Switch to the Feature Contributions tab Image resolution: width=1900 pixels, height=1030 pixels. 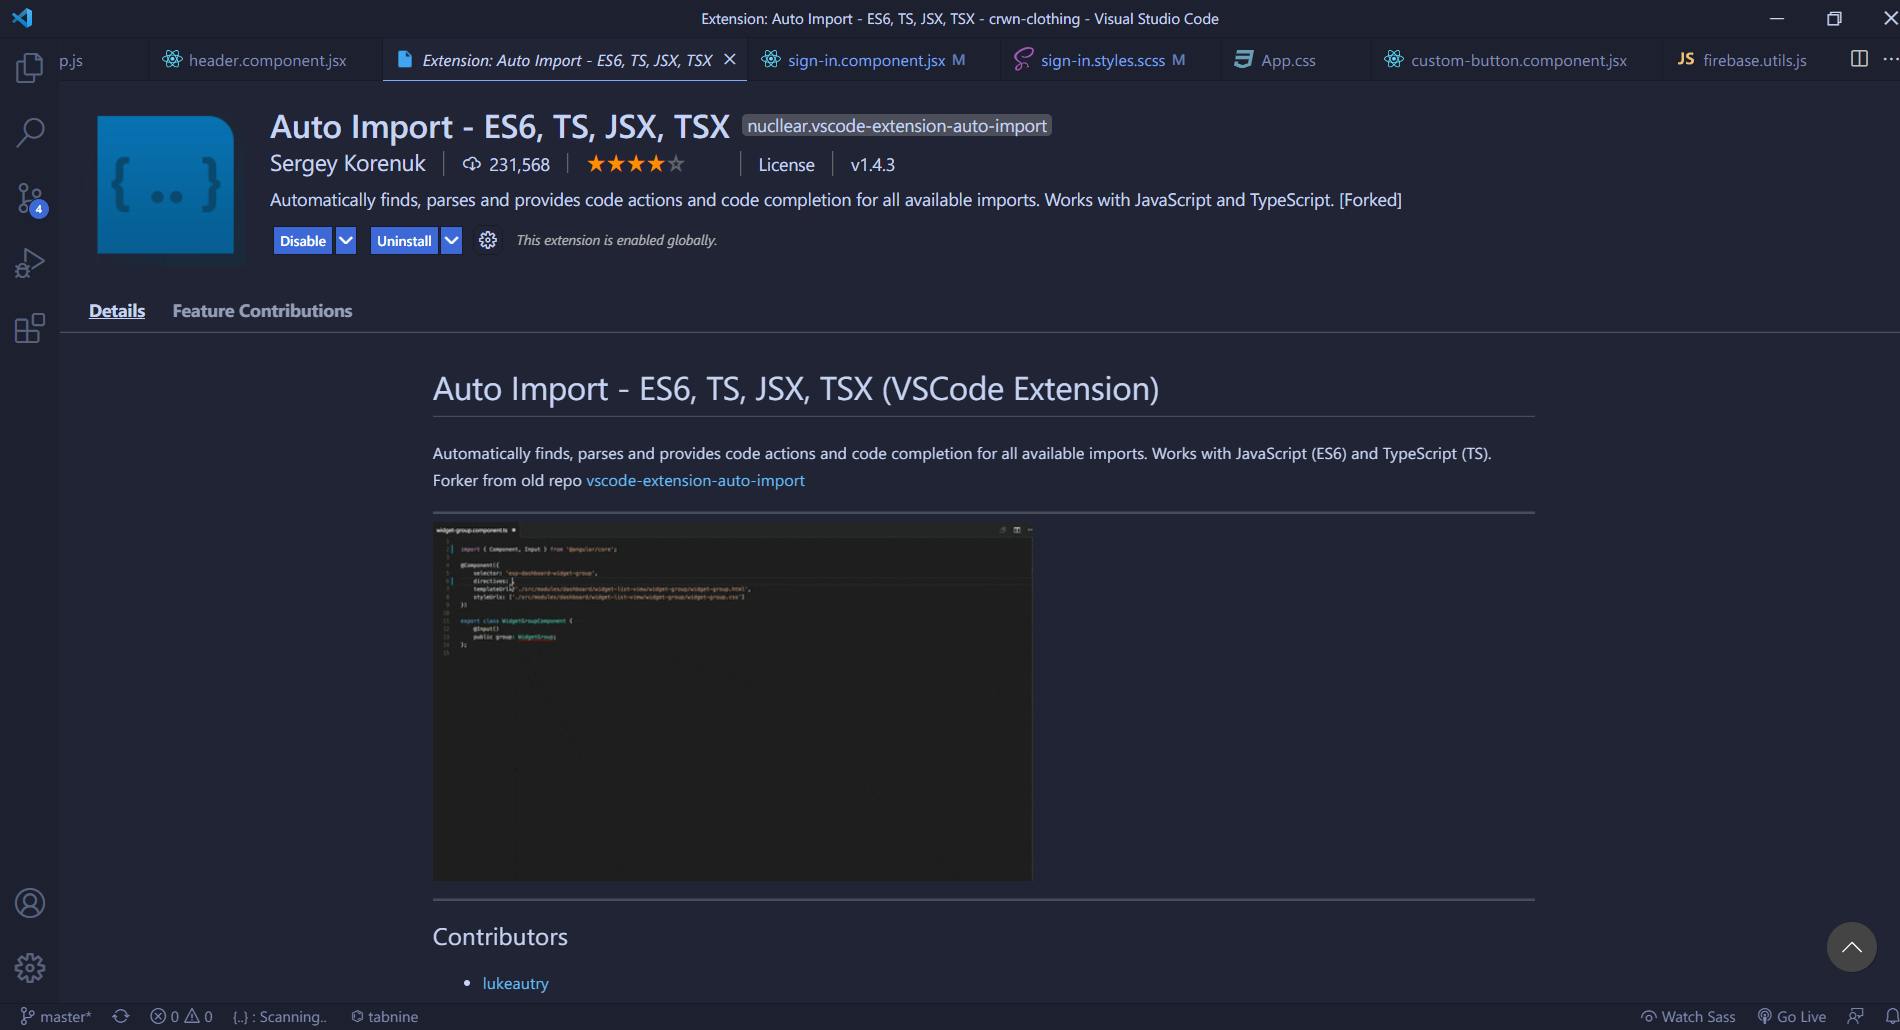tap(262, 311)
